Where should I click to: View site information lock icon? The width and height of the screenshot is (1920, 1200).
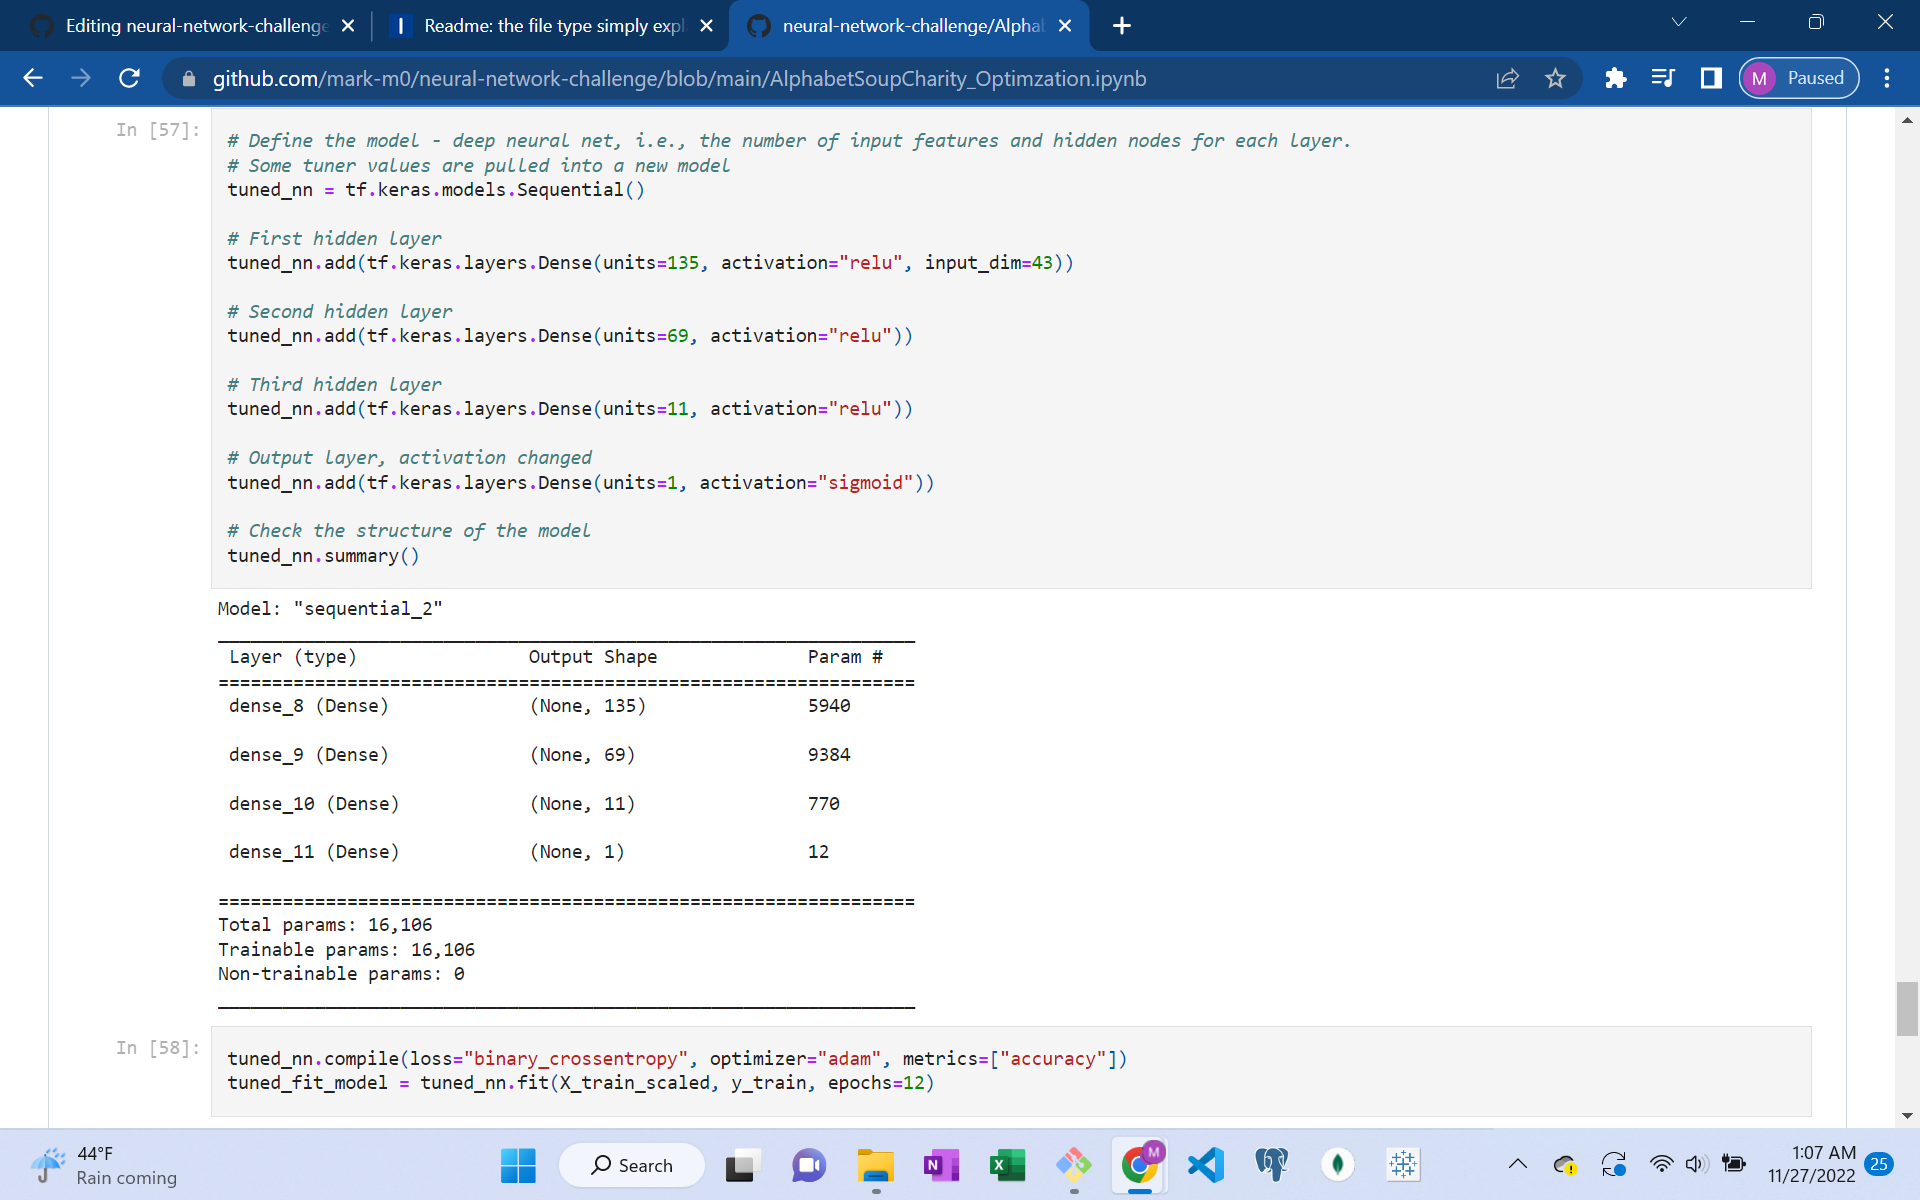[x=188, y=78]
